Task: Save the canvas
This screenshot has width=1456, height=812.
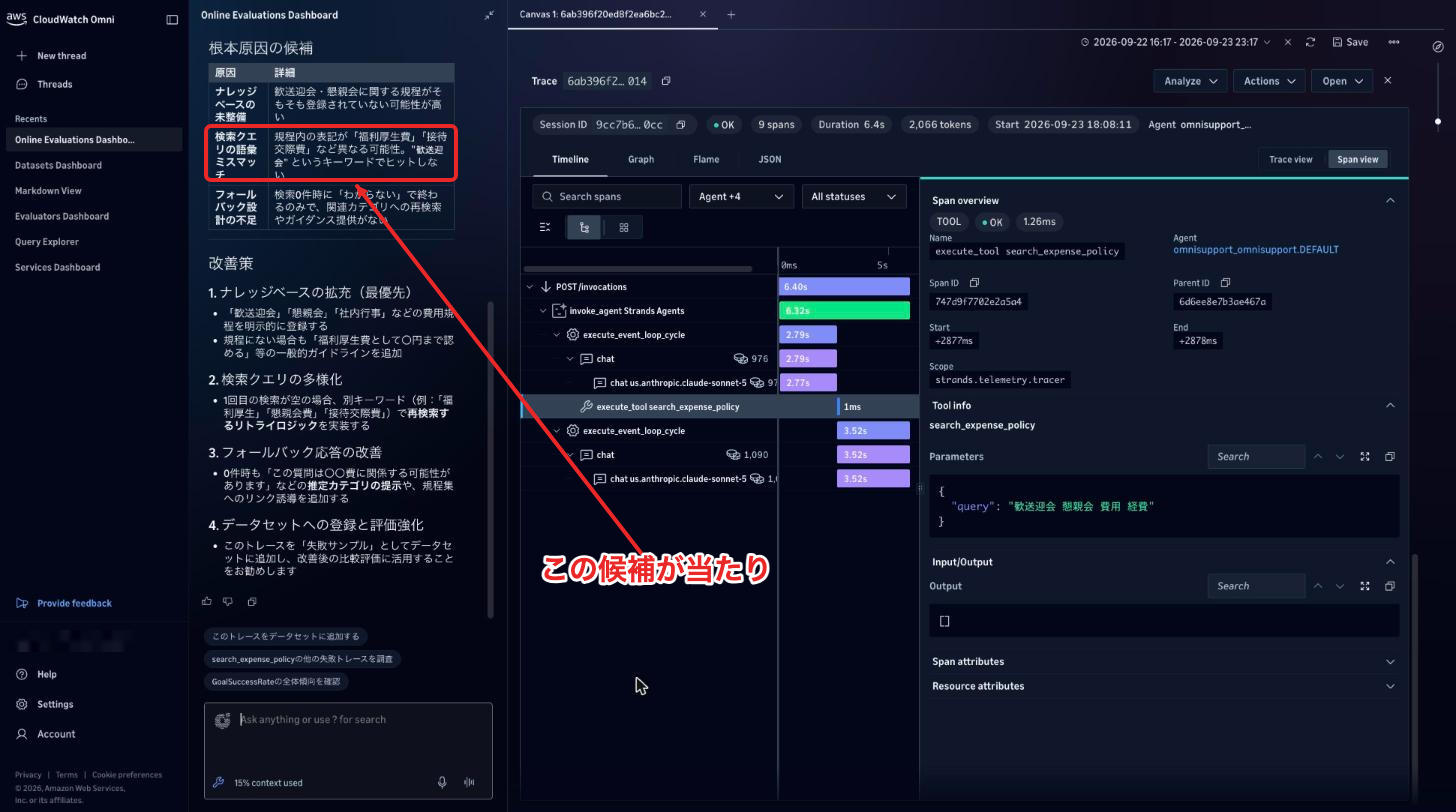Action: click(1350, 42)
